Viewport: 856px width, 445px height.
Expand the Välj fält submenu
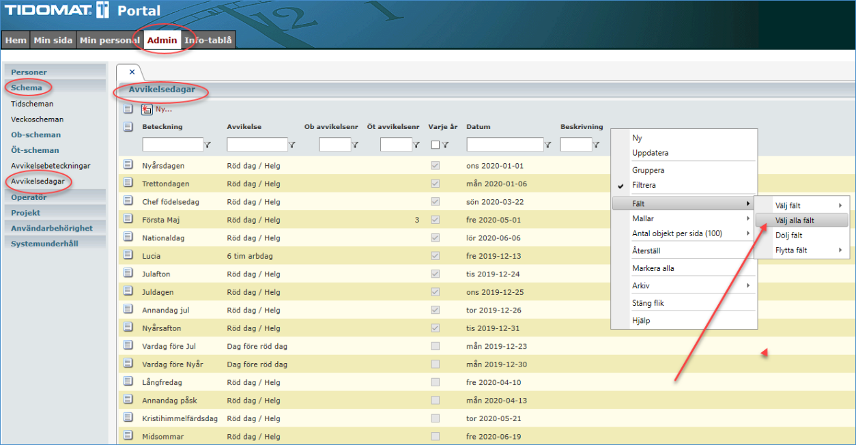(x=802, y=205)
